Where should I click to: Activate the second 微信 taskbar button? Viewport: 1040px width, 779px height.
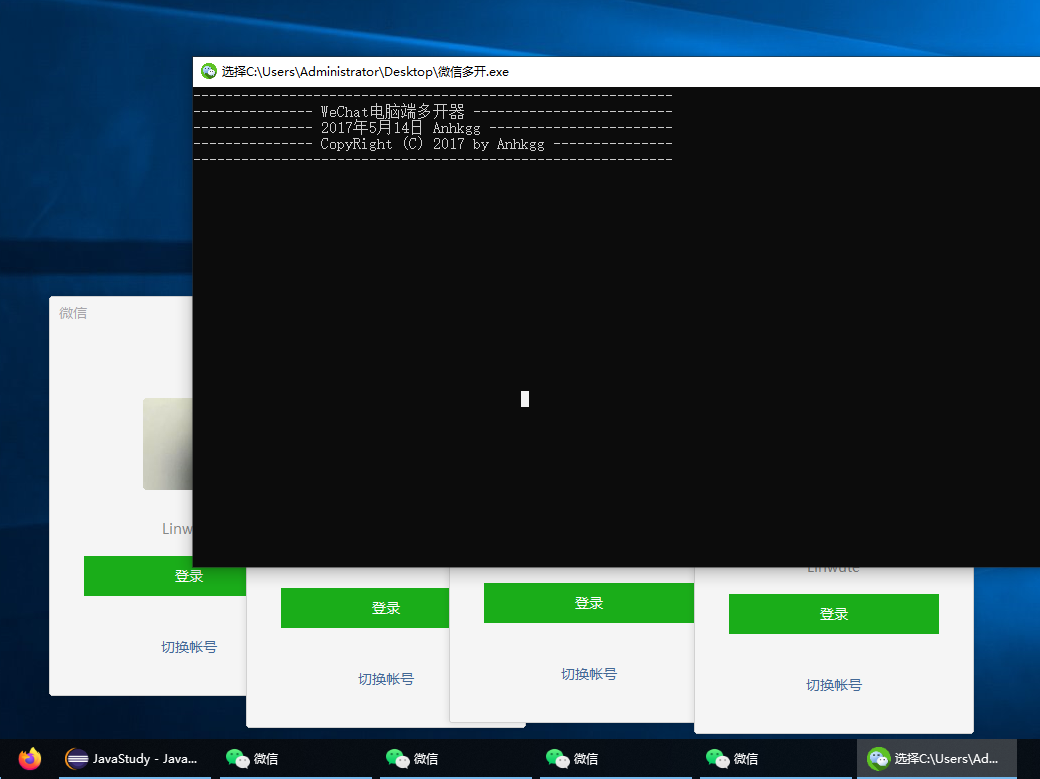click(x=456, y=758)
